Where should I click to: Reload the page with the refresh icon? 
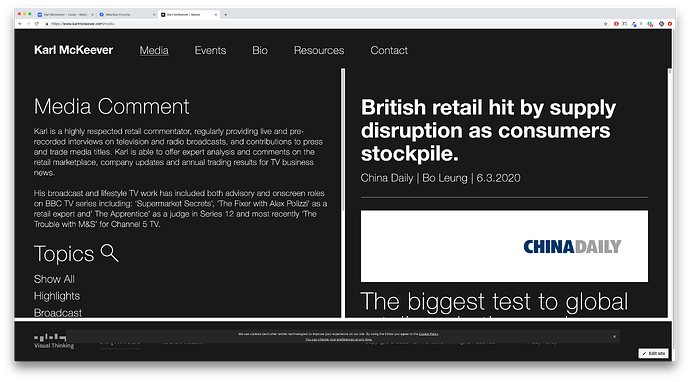(37, 24)
